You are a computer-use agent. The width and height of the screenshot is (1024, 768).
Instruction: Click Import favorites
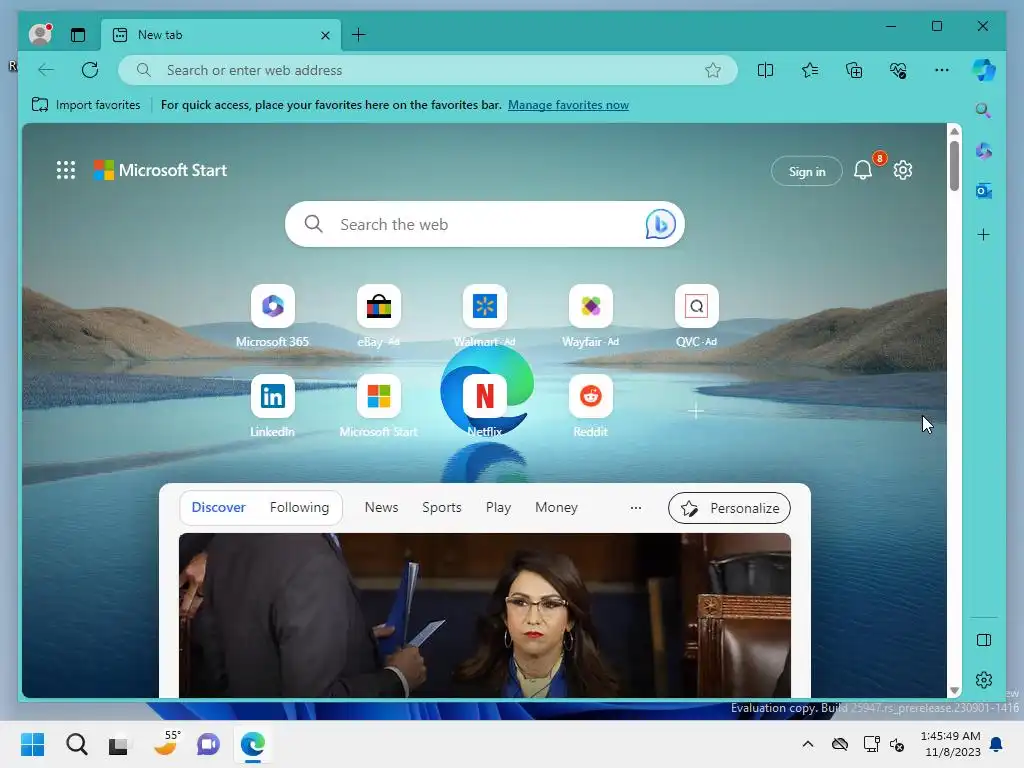(x=86, y=104)
